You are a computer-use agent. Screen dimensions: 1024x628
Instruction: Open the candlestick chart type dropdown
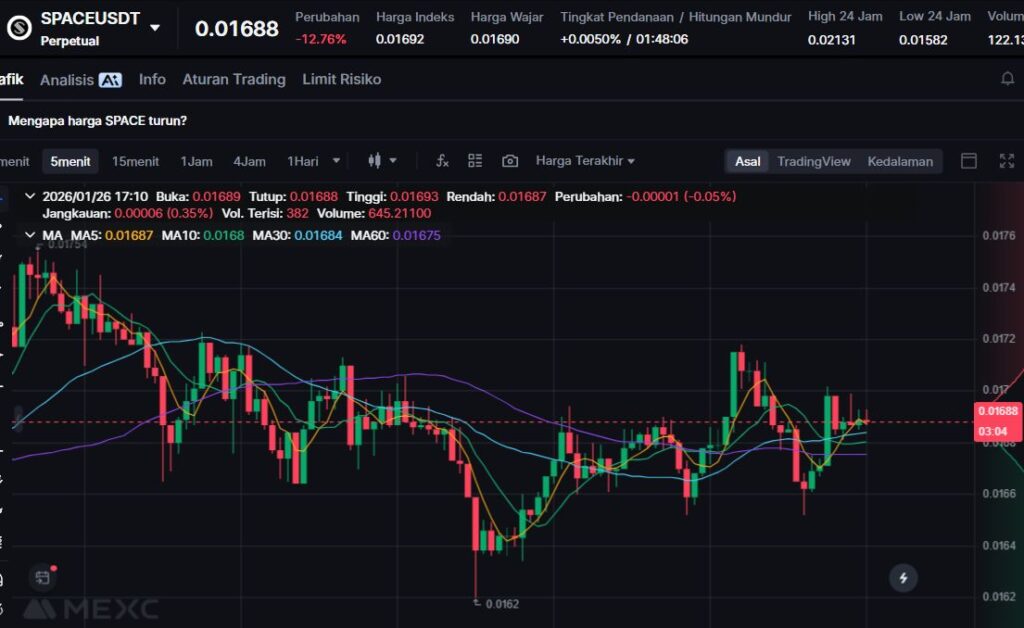[382, 161]
